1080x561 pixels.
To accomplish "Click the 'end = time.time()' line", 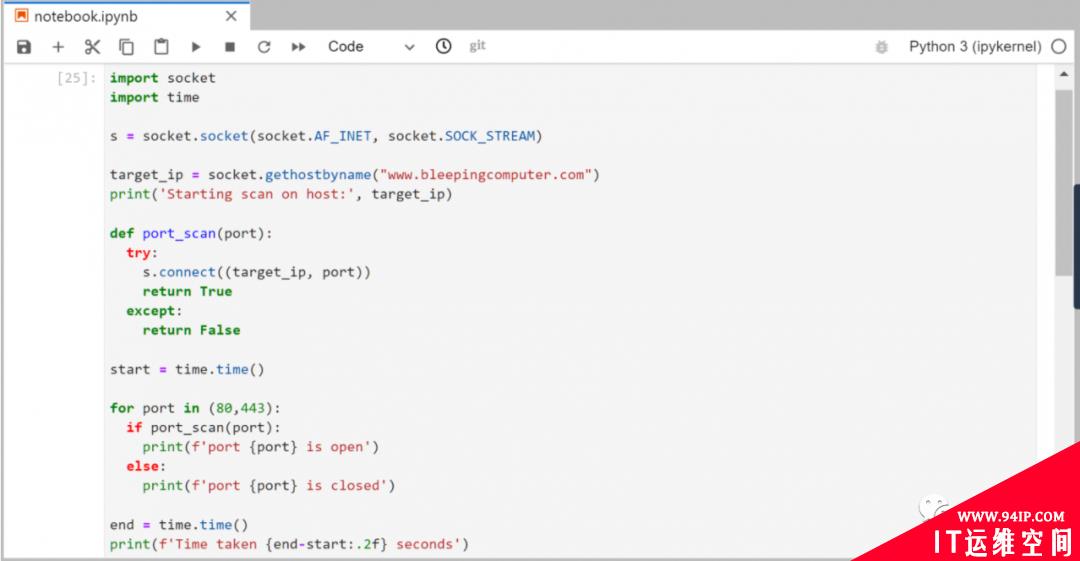I will (178, 525).
